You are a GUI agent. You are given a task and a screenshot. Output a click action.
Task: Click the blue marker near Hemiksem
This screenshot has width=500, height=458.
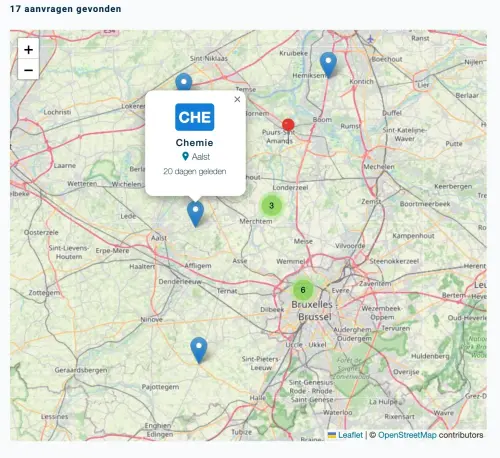[x=328, y=65]
